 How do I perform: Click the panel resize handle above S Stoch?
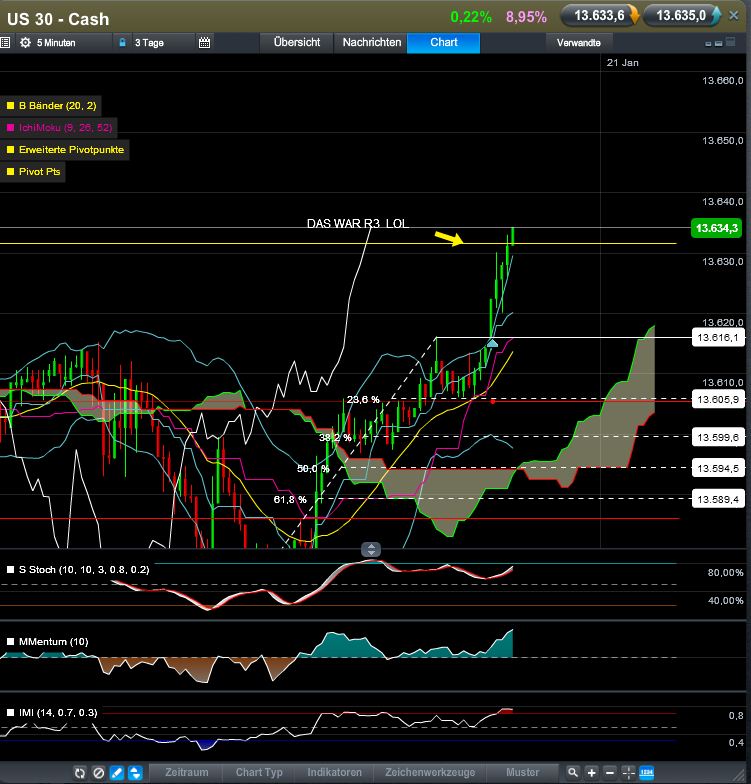point(371,549)
